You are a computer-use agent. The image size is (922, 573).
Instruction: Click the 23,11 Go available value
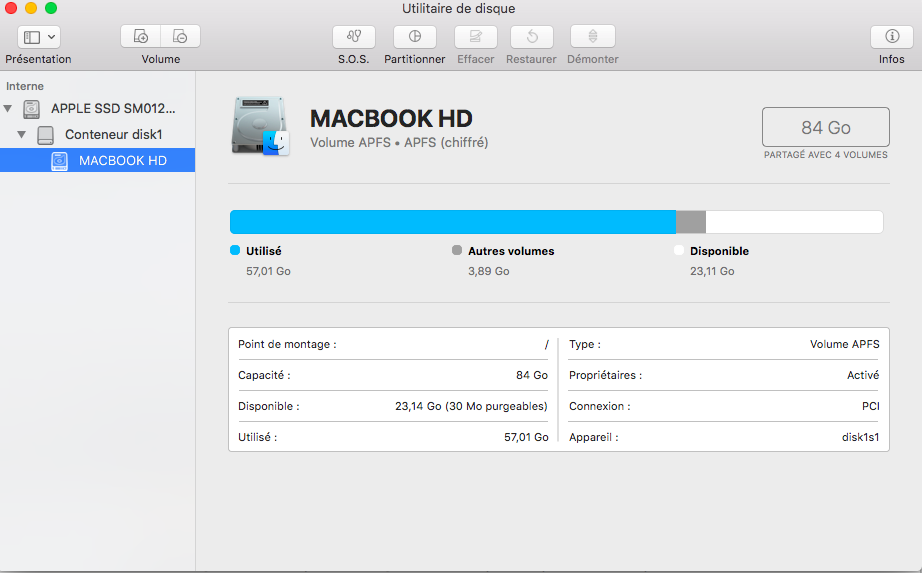(x=712, y=271)
